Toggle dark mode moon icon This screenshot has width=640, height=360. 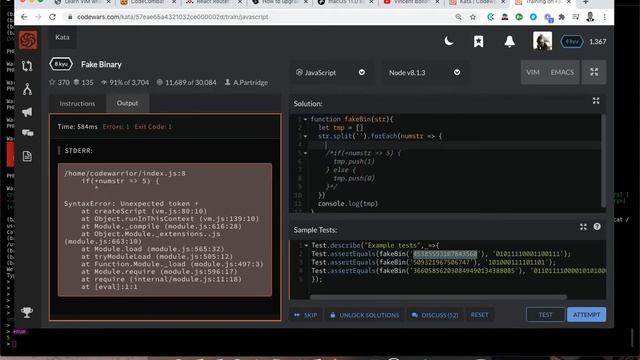pos(449,41)
